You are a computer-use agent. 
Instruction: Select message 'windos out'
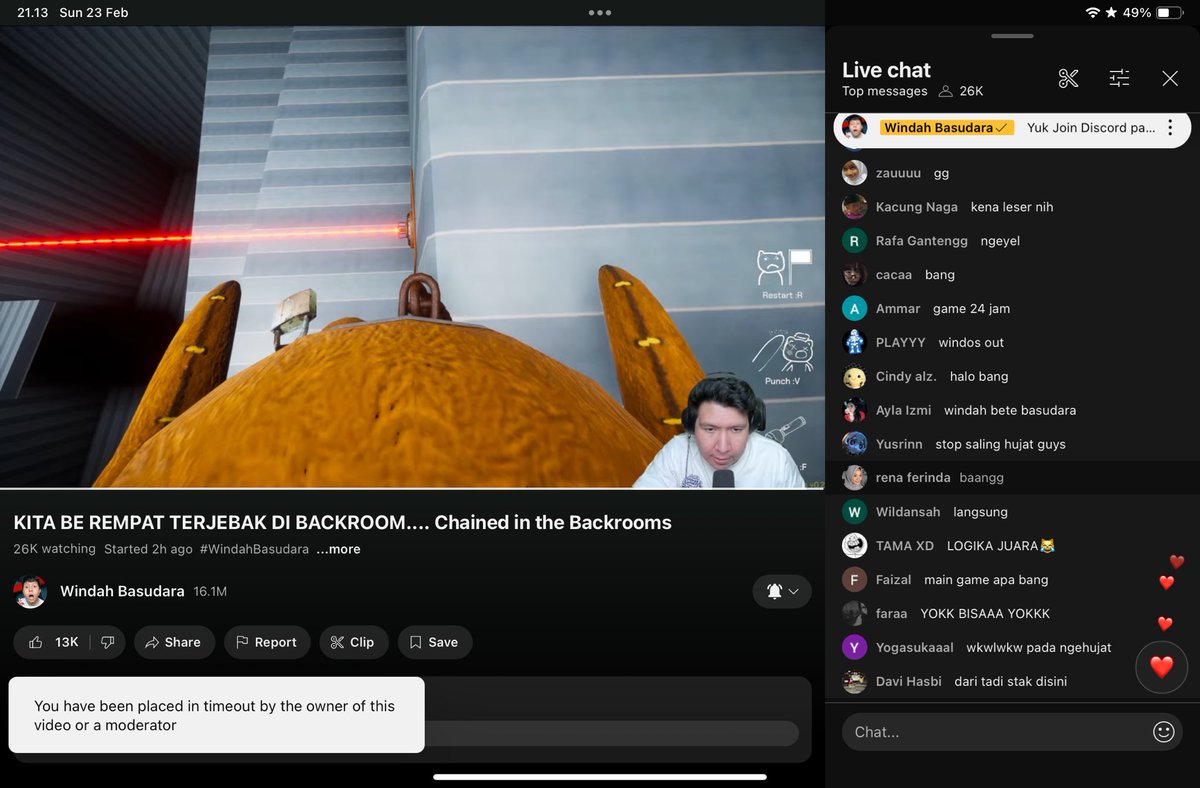click(971, 342)
